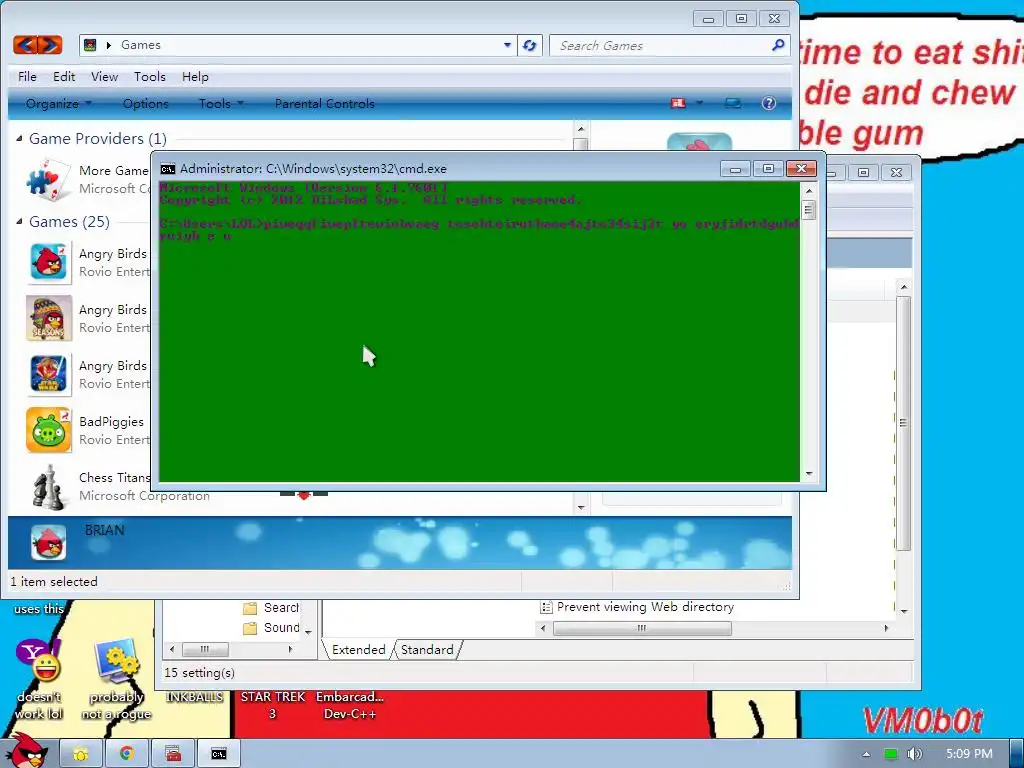Switch to the Standard tab
Image resolution: width=1024 pixels, height=768 pixels.
(427, 650)
